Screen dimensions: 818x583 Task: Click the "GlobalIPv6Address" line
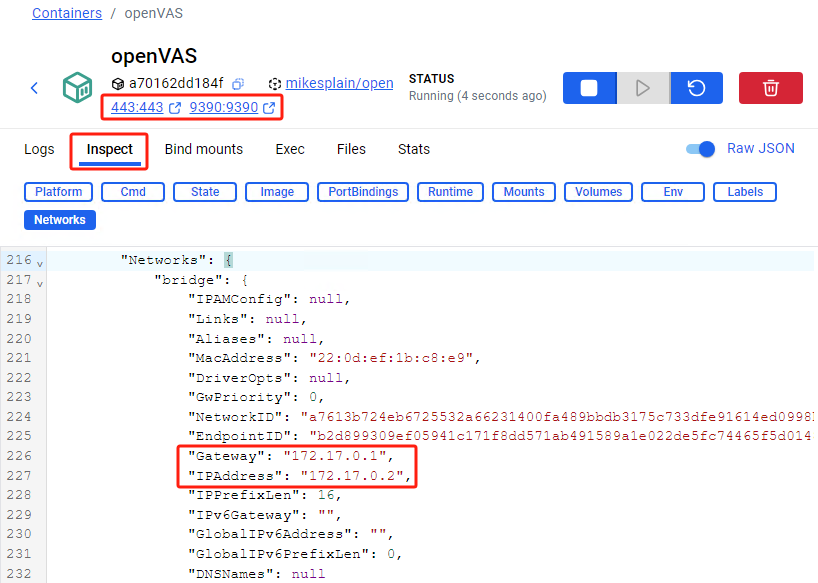click(291, 534)
